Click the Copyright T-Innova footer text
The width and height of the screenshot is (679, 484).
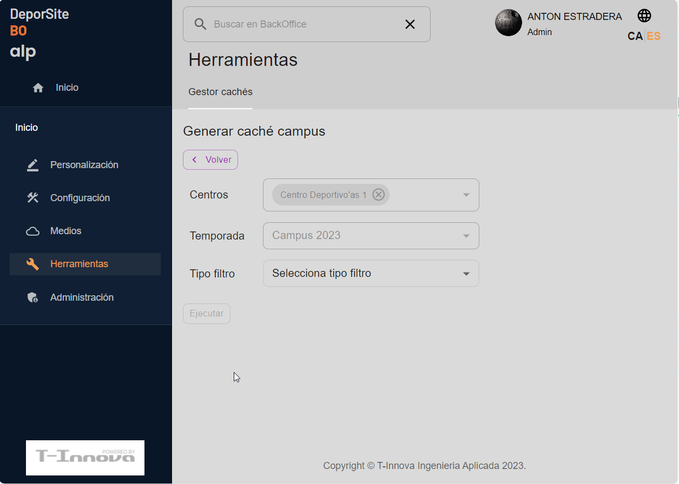424,466
